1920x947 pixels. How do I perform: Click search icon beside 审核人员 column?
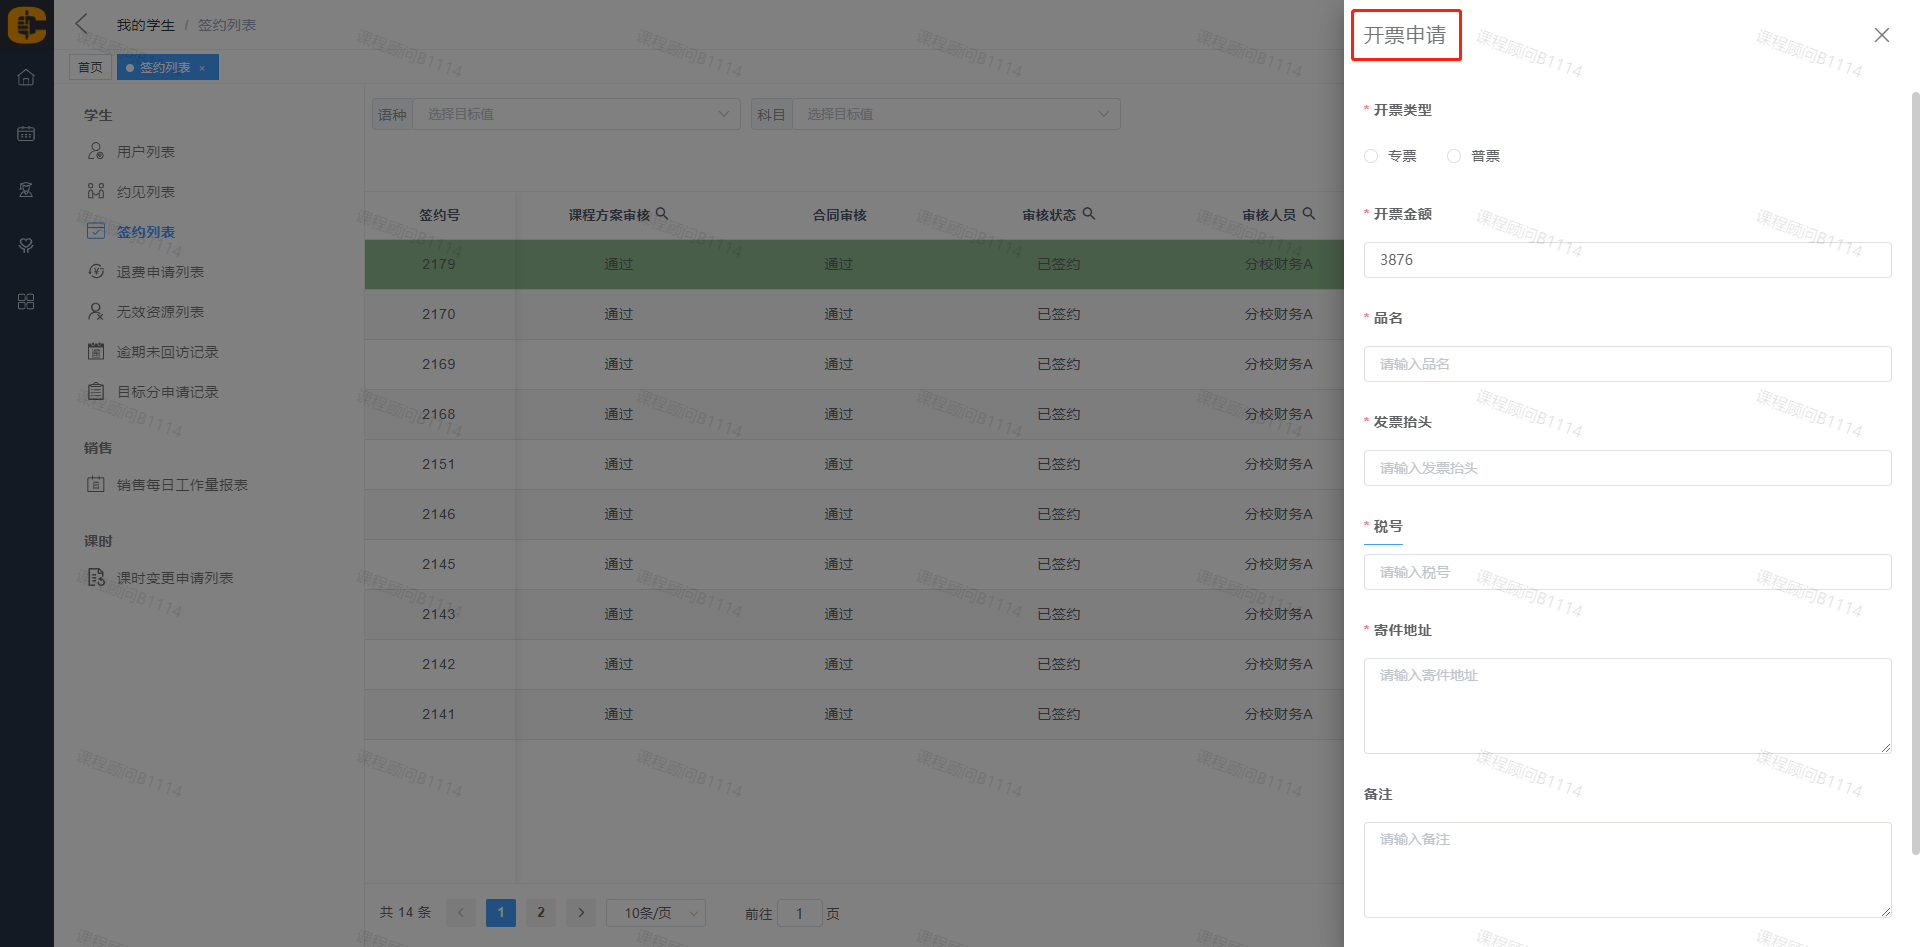pyautogui.click(x=1309, y=214)
